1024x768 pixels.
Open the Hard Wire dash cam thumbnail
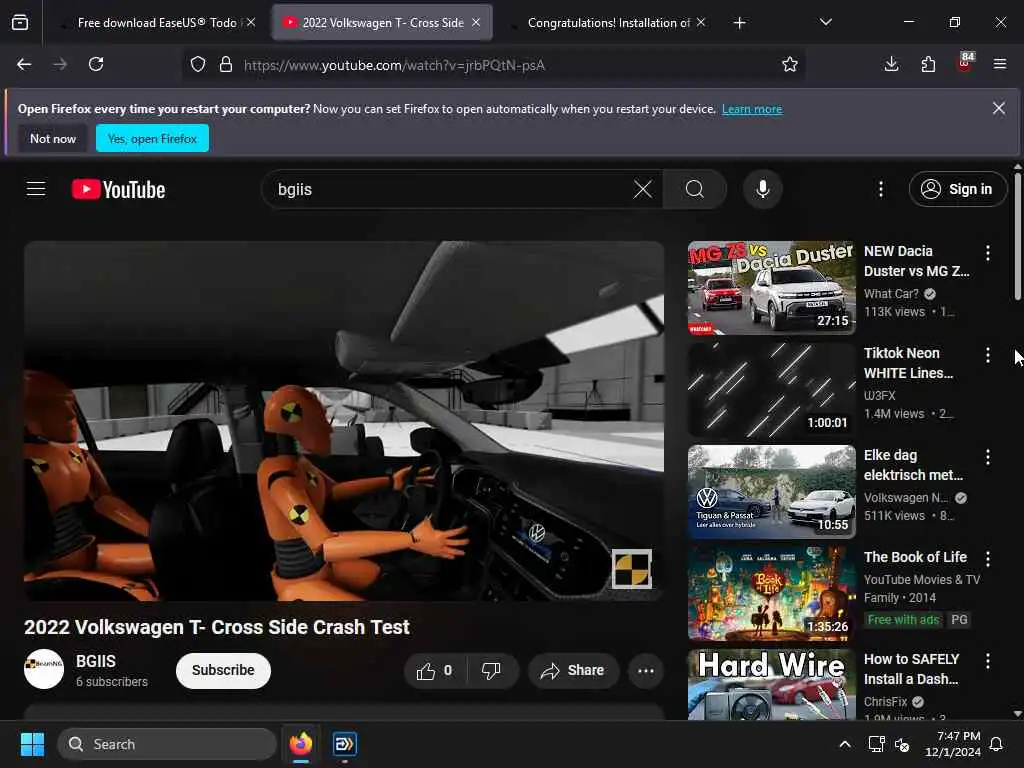click(x=771, y=684)
